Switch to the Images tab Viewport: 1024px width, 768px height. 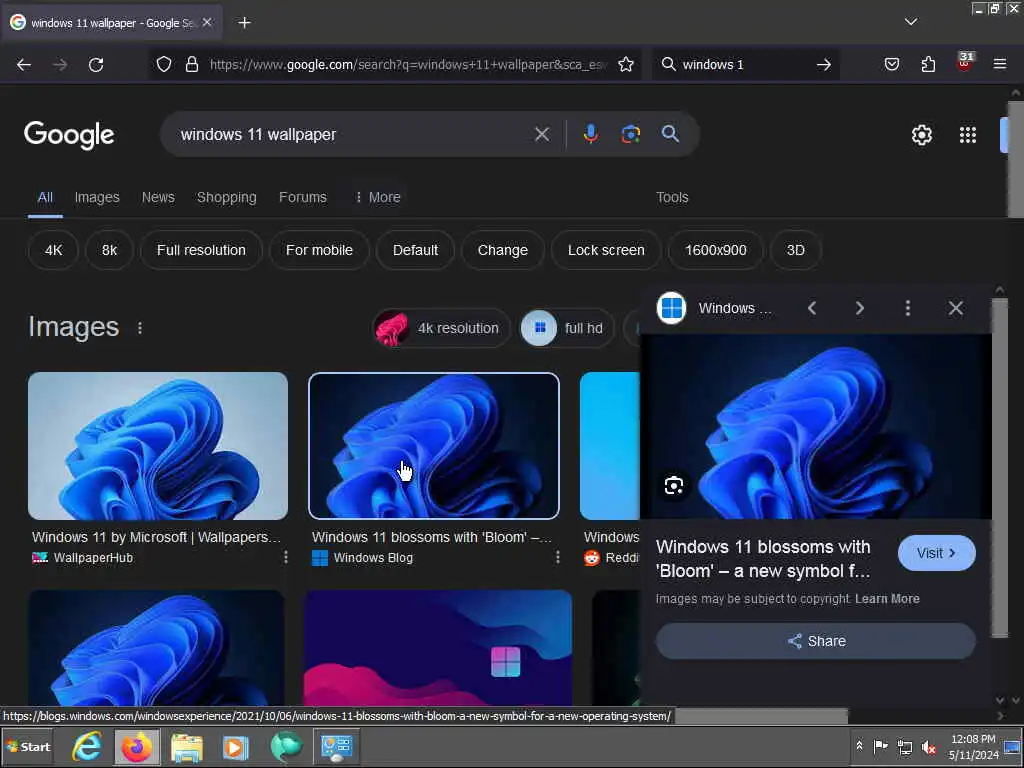pyautogui.click(x=97, y=197)
